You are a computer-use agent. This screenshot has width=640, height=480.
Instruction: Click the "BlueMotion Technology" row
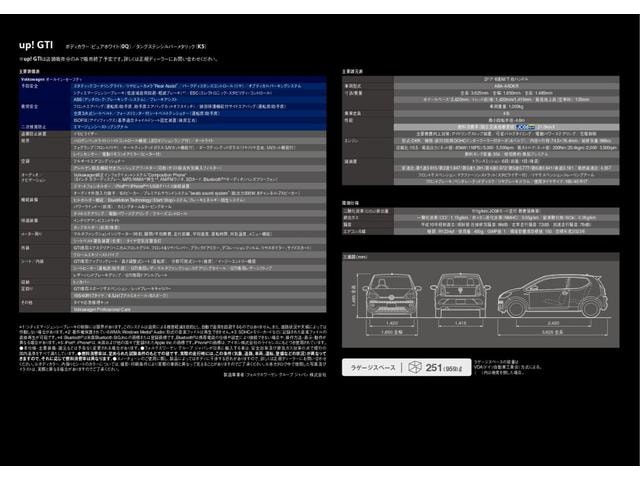coord(199,200)
